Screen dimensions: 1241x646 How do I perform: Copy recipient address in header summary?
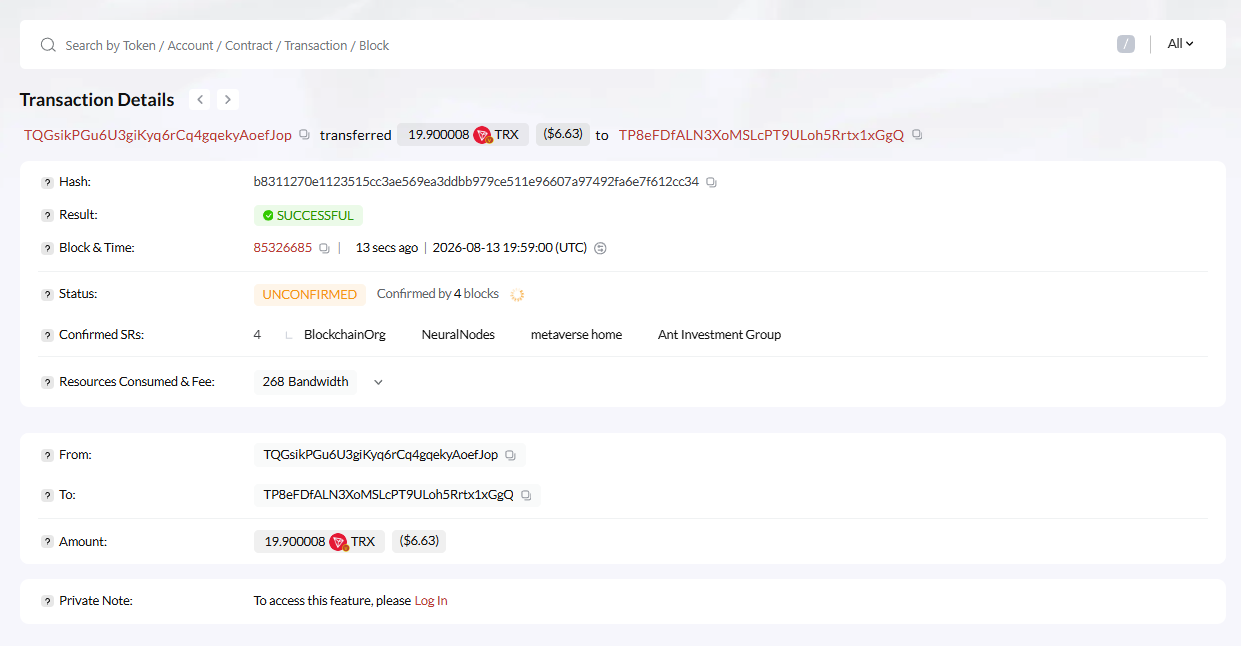[x=917, y=135]
